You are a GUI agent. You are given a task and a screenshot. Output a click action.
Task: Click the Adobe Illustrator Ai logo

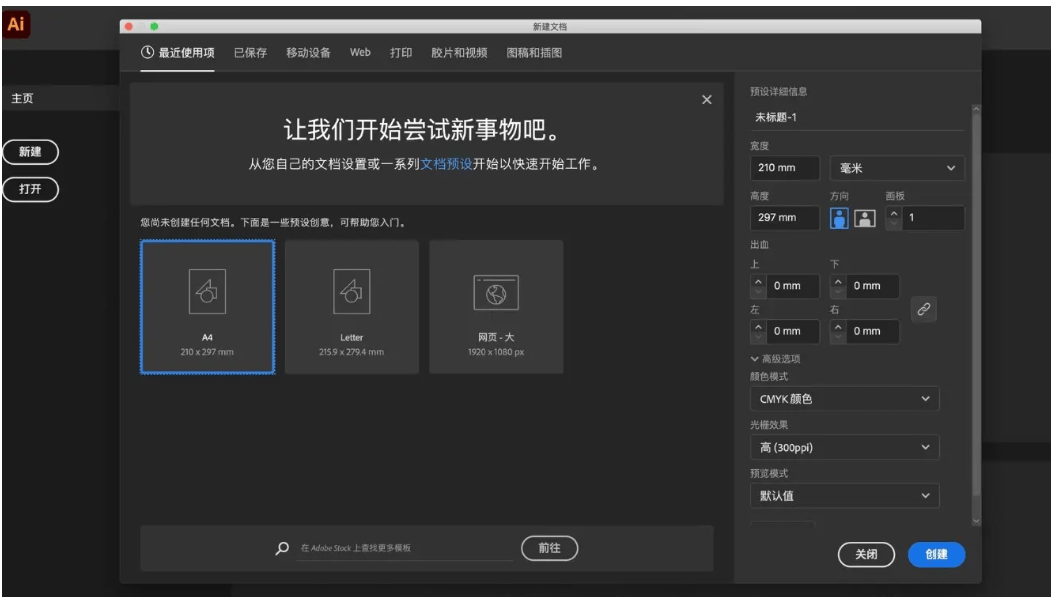pos(15,24)
